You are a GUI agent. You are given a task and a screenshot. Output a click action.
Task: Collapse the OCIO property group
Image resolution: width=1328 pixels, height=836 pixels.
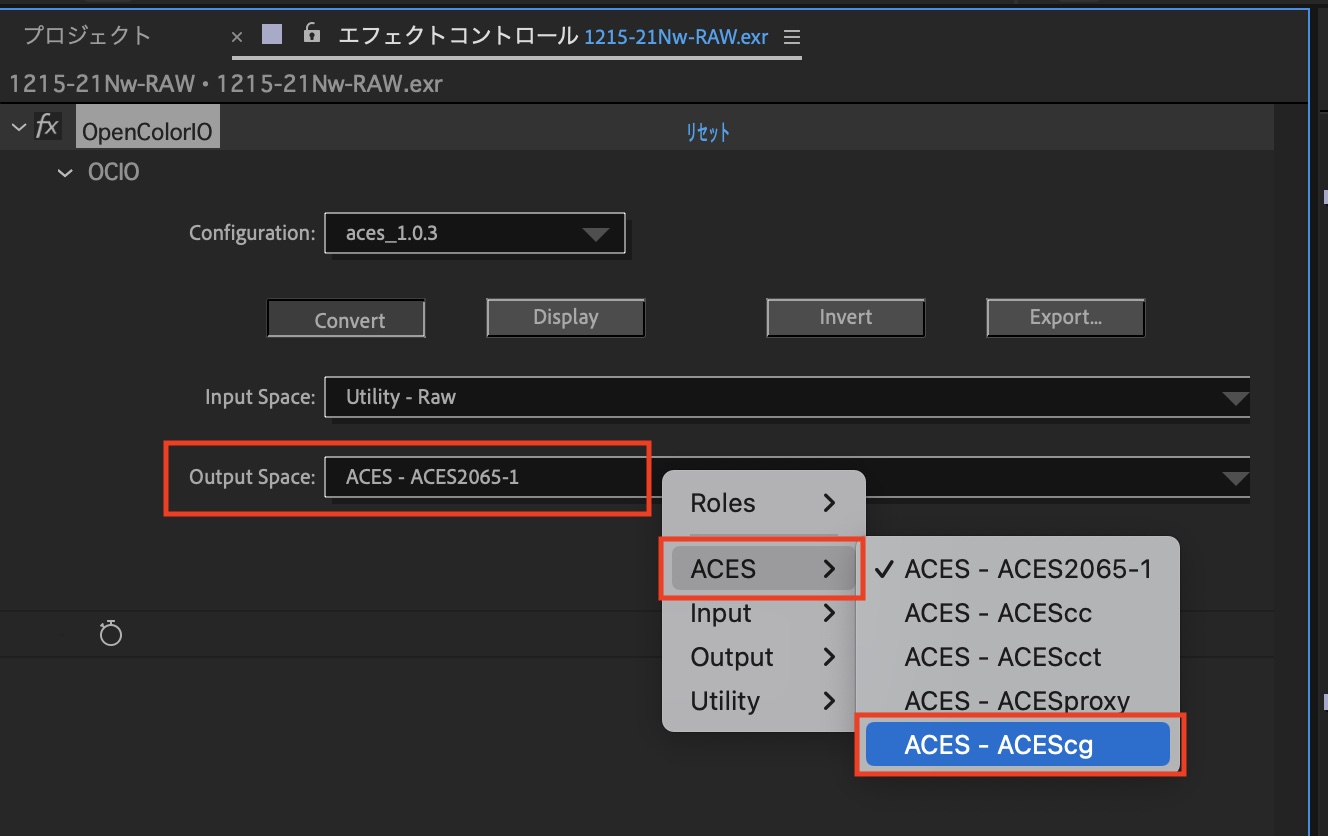(66, 173)
